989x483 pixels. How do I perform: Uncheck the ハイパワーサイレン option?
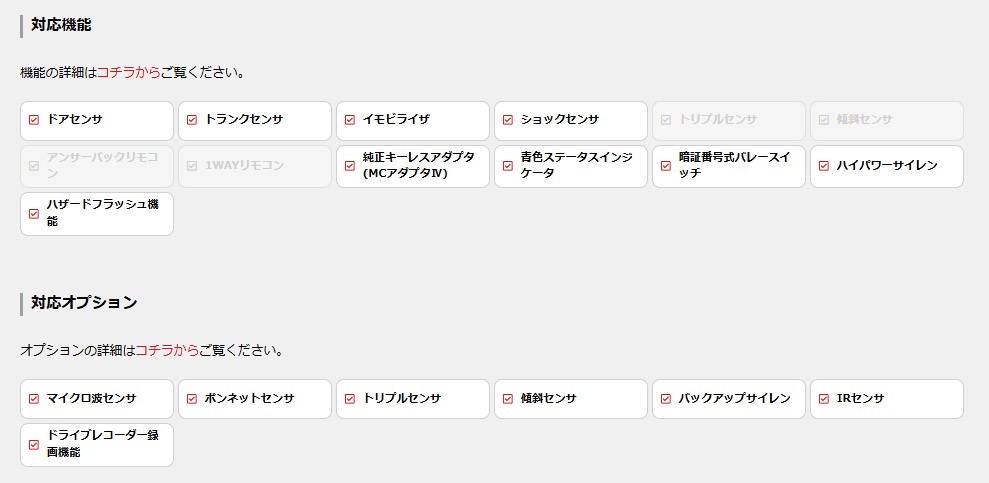coord(824,166)
